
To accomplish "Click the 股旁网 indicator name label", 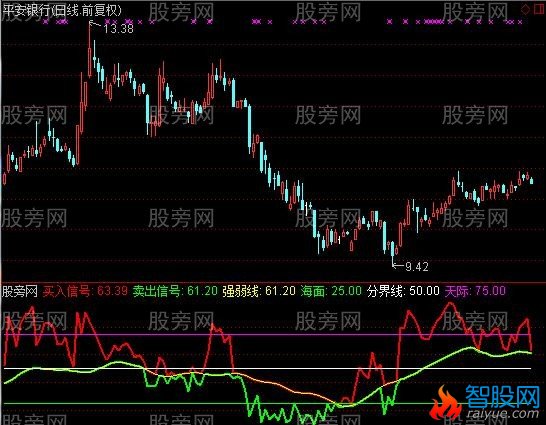I will tap(20, 291).
